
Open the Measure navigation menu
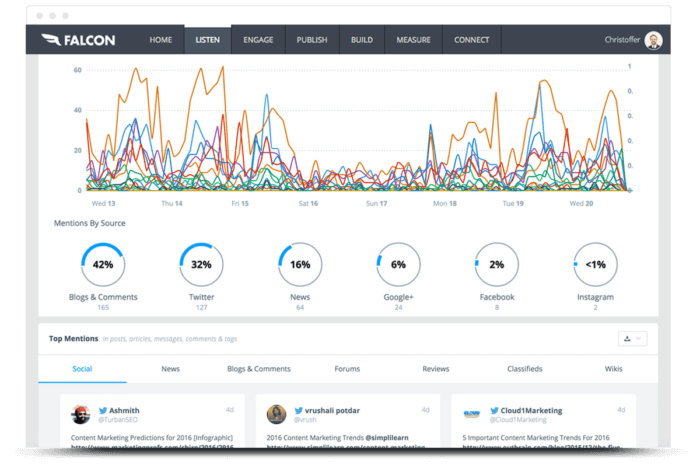[x=413, y=40]
